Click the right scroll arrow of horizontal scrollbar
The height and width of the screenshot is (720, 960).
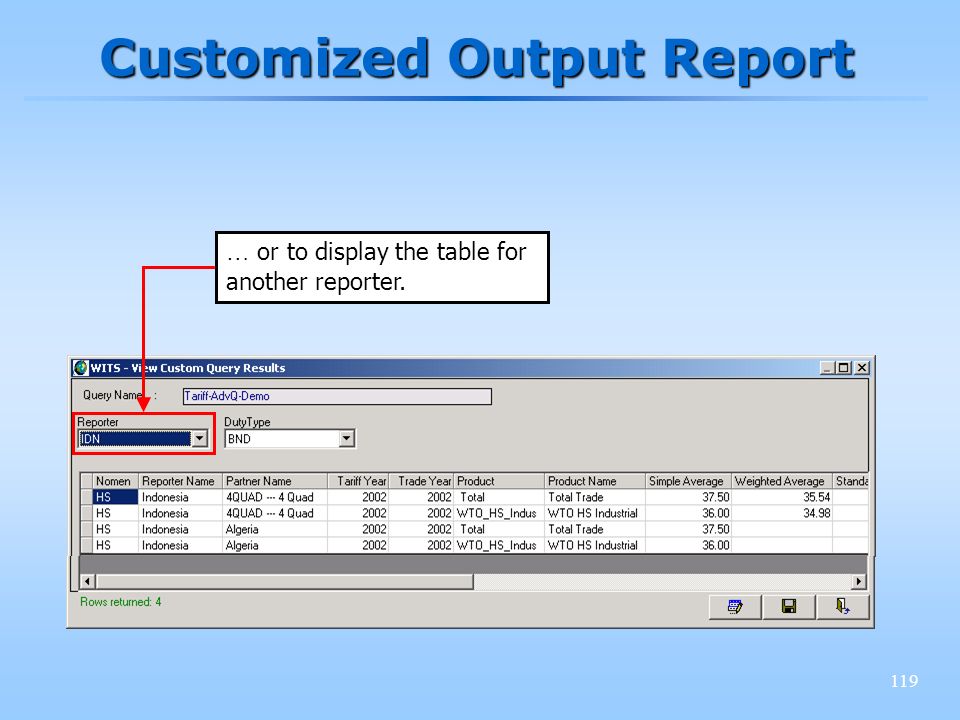pos(859,581)
